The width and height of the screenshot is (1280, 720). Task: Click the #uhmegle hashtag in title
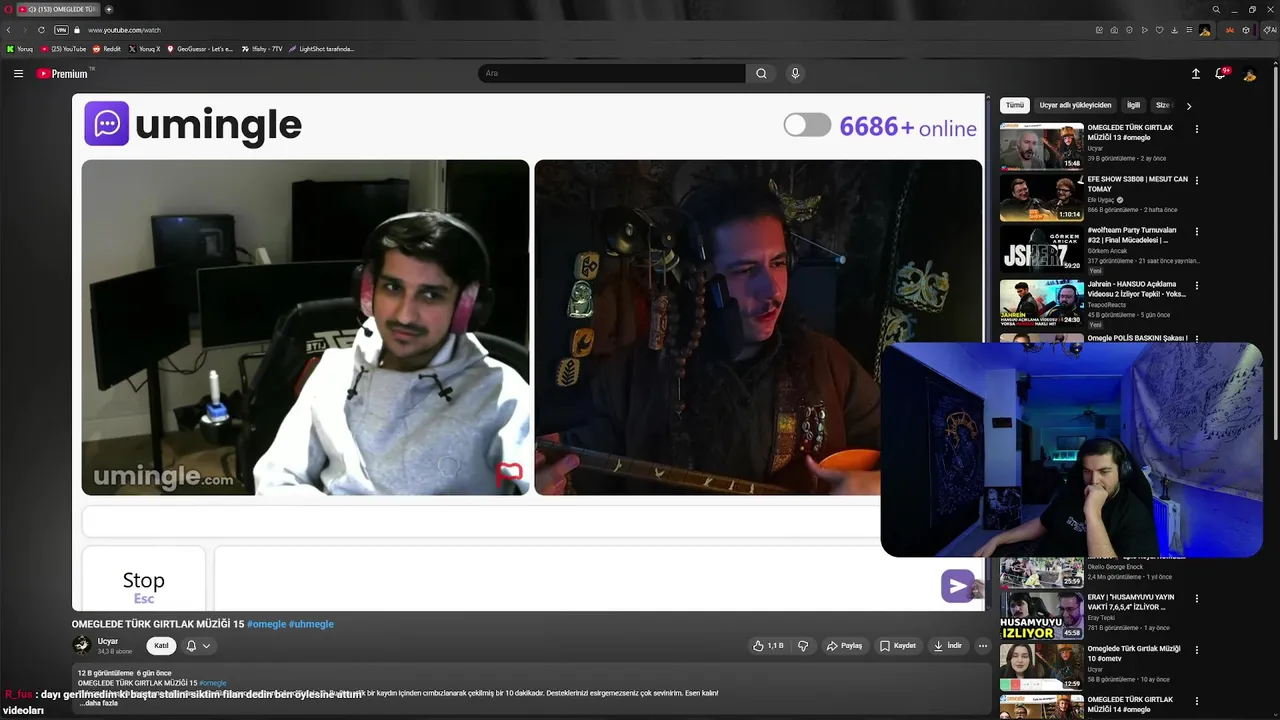[311, 624]
